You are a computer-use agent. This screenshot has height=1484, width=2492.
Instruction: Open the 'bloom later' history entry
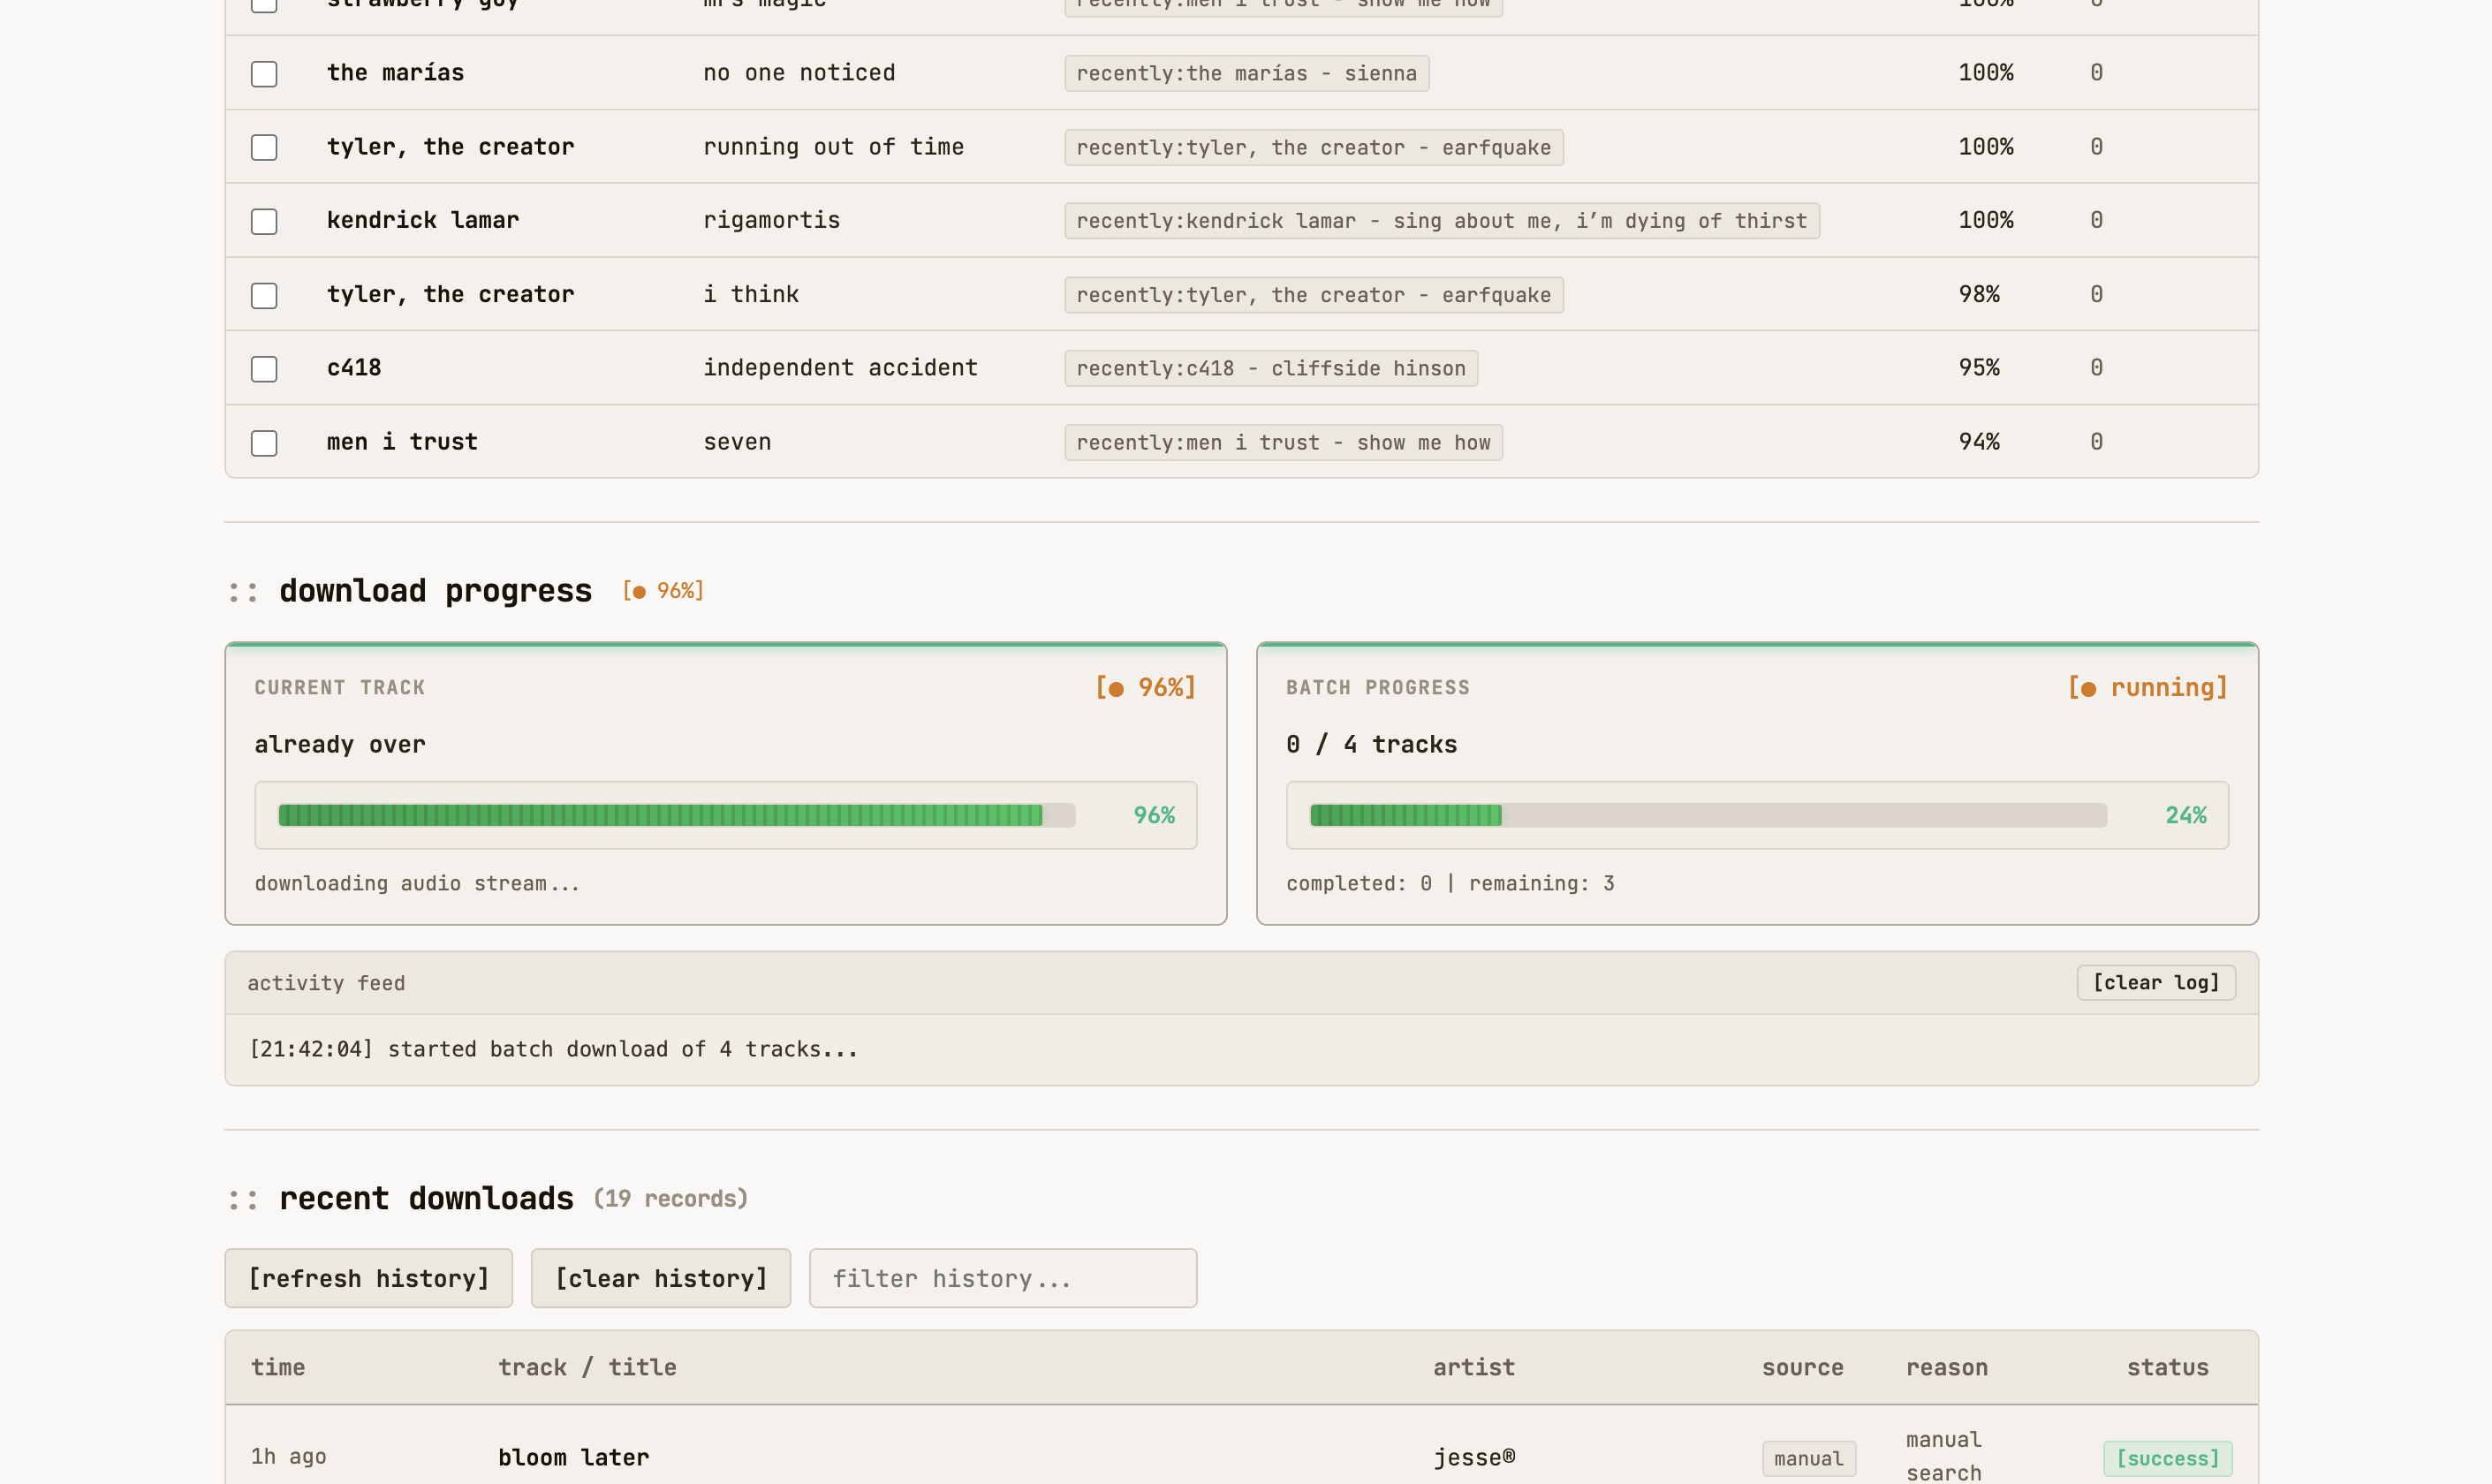click(574, 1458)
